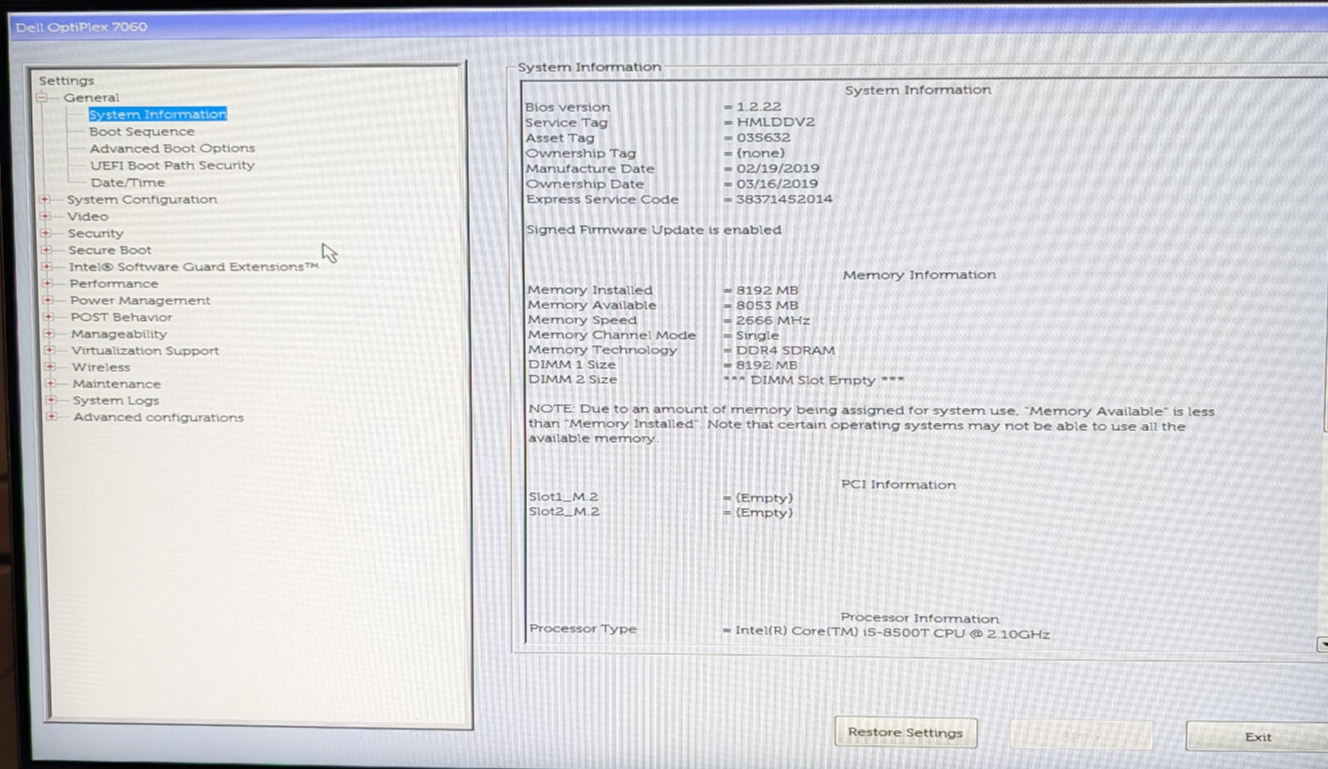Screen dimensions: 1328x769
Task: Click the "PCI Information" heading
Action: tap(898, 485)
